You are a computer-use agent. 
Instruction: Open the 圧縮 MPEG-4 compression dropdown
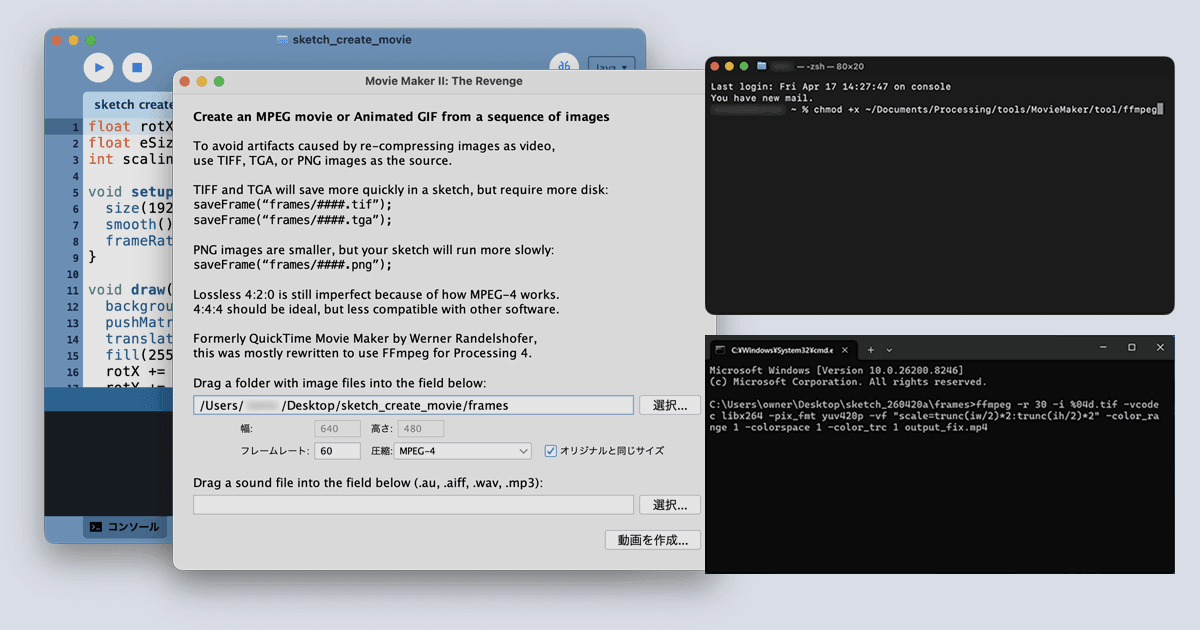[x=462, y=451]
